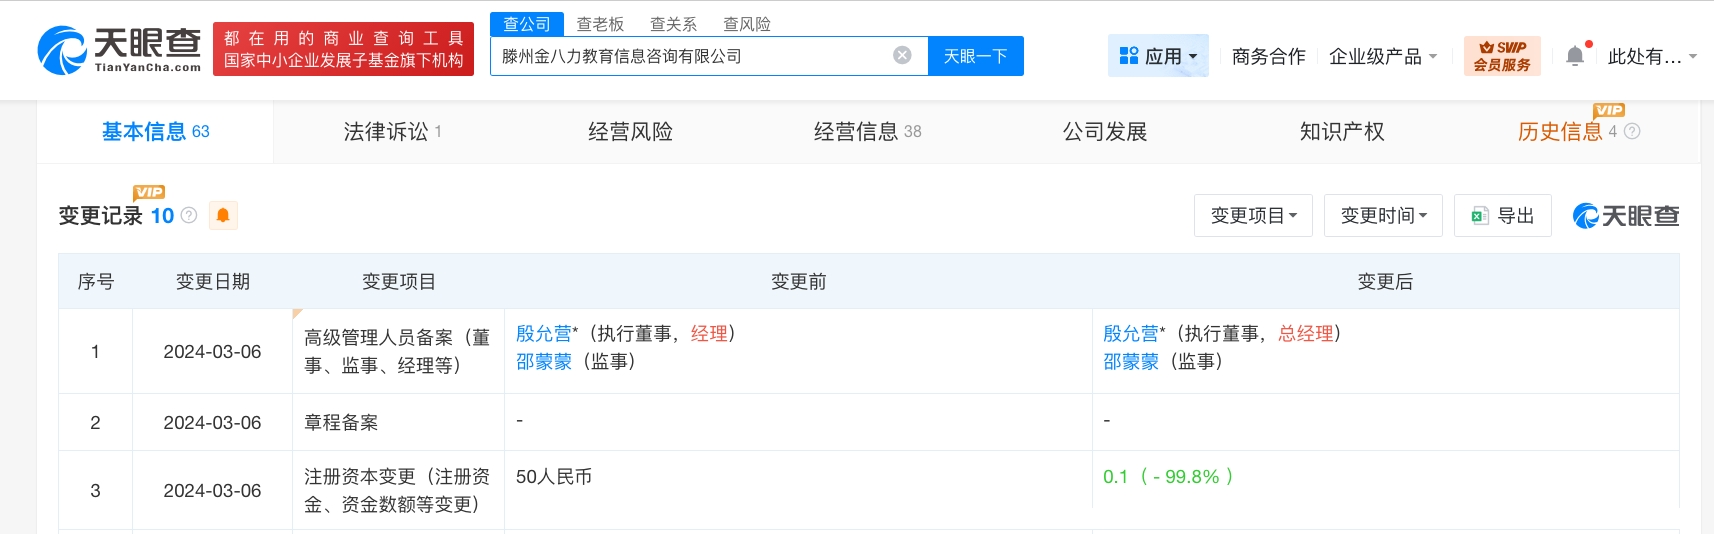Open the 变更时间 filter dropdown
1714x534 pixels.
(x=1383, y=215)
